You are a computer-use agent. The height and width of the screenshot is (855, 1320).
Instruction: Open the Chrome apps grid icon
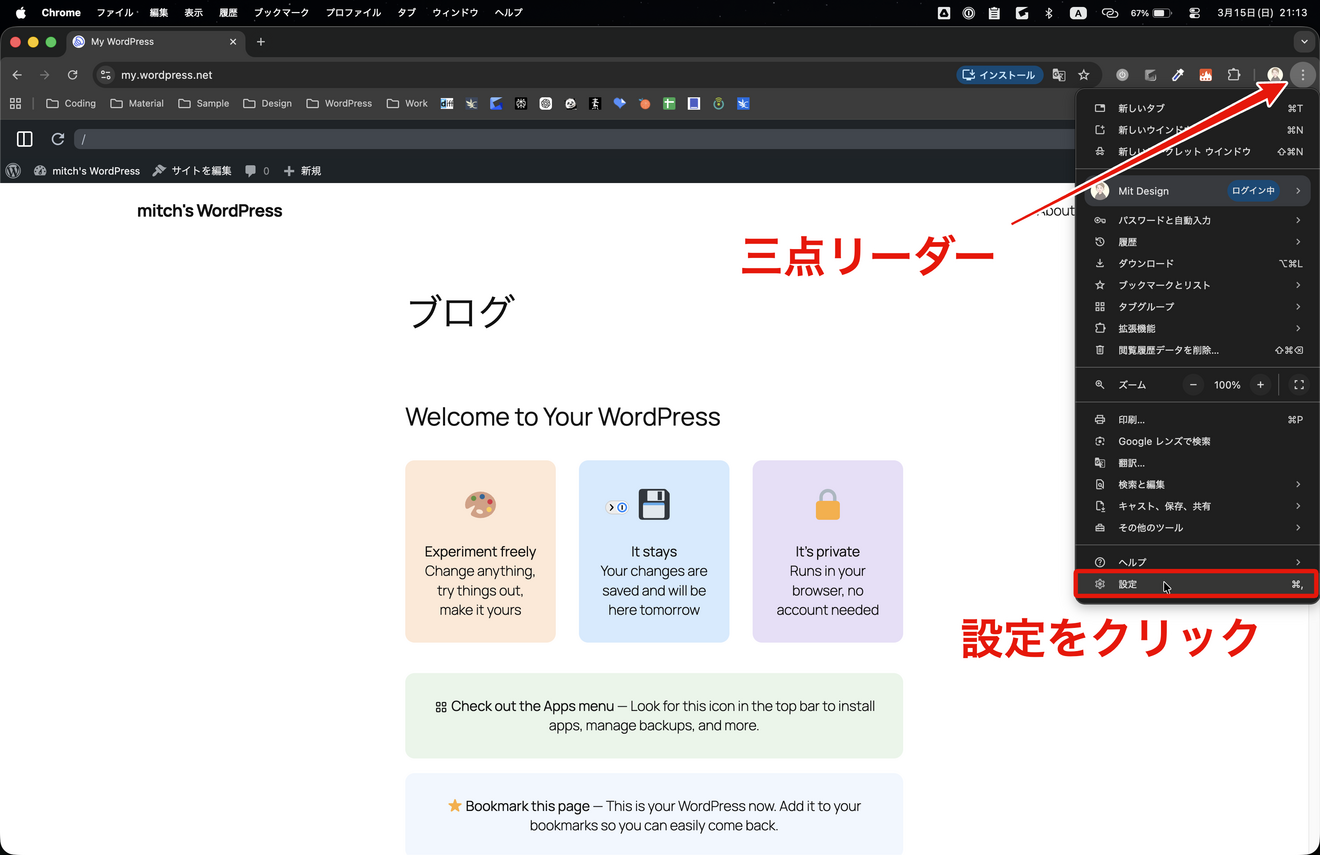click(15, 103)
